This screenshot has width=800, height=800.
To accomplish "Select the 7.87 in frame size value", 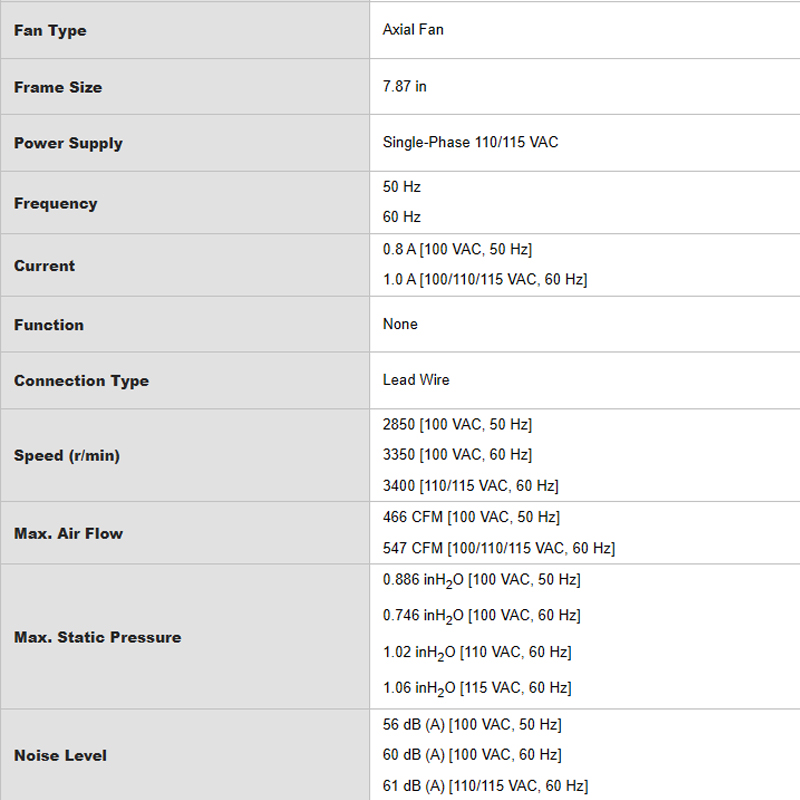I will pyautogui.click(x=405, y=86).
